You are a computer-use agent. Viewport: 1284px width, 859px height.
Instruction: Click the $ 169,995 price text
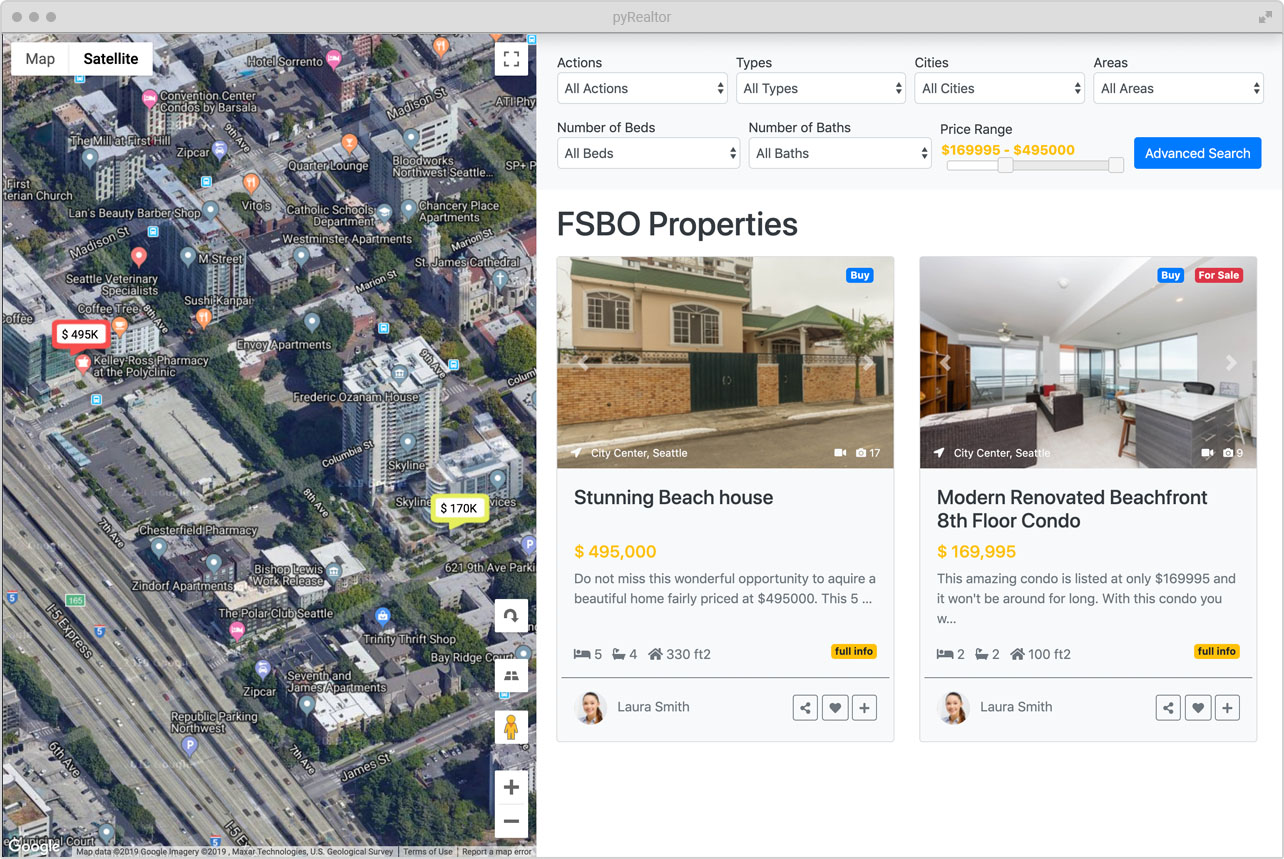(976, 552)
